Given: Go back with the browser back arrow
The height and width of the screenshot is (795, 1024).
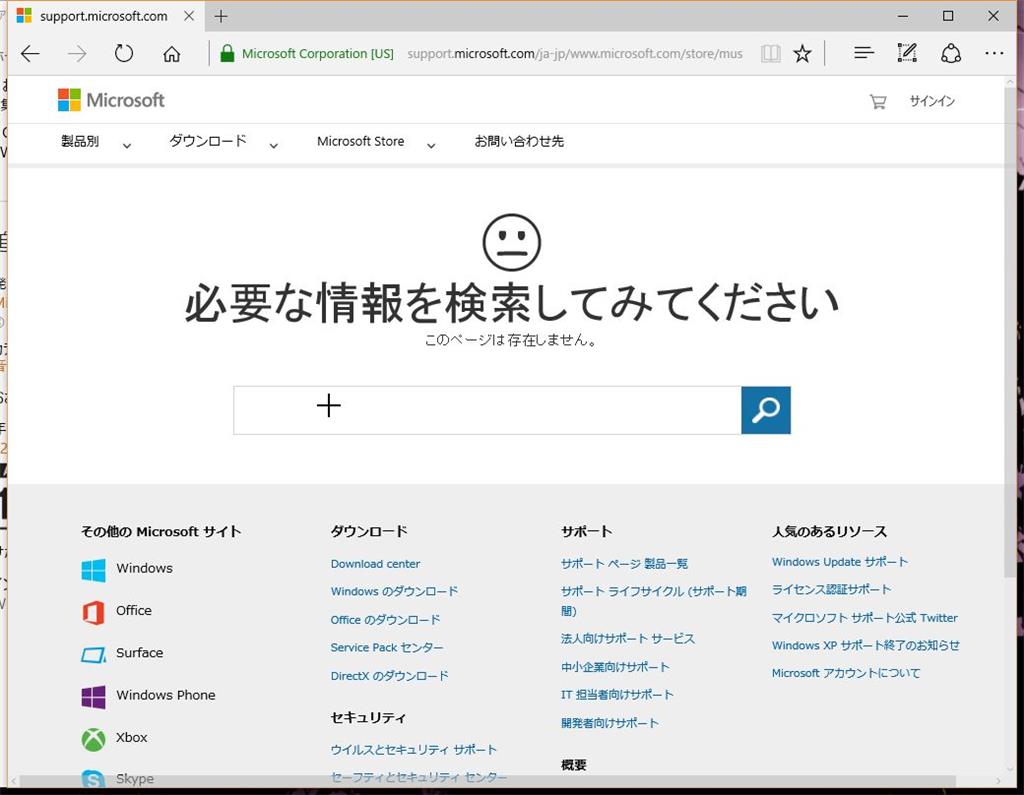Looking at the screenshot, I should click(30, 54).
